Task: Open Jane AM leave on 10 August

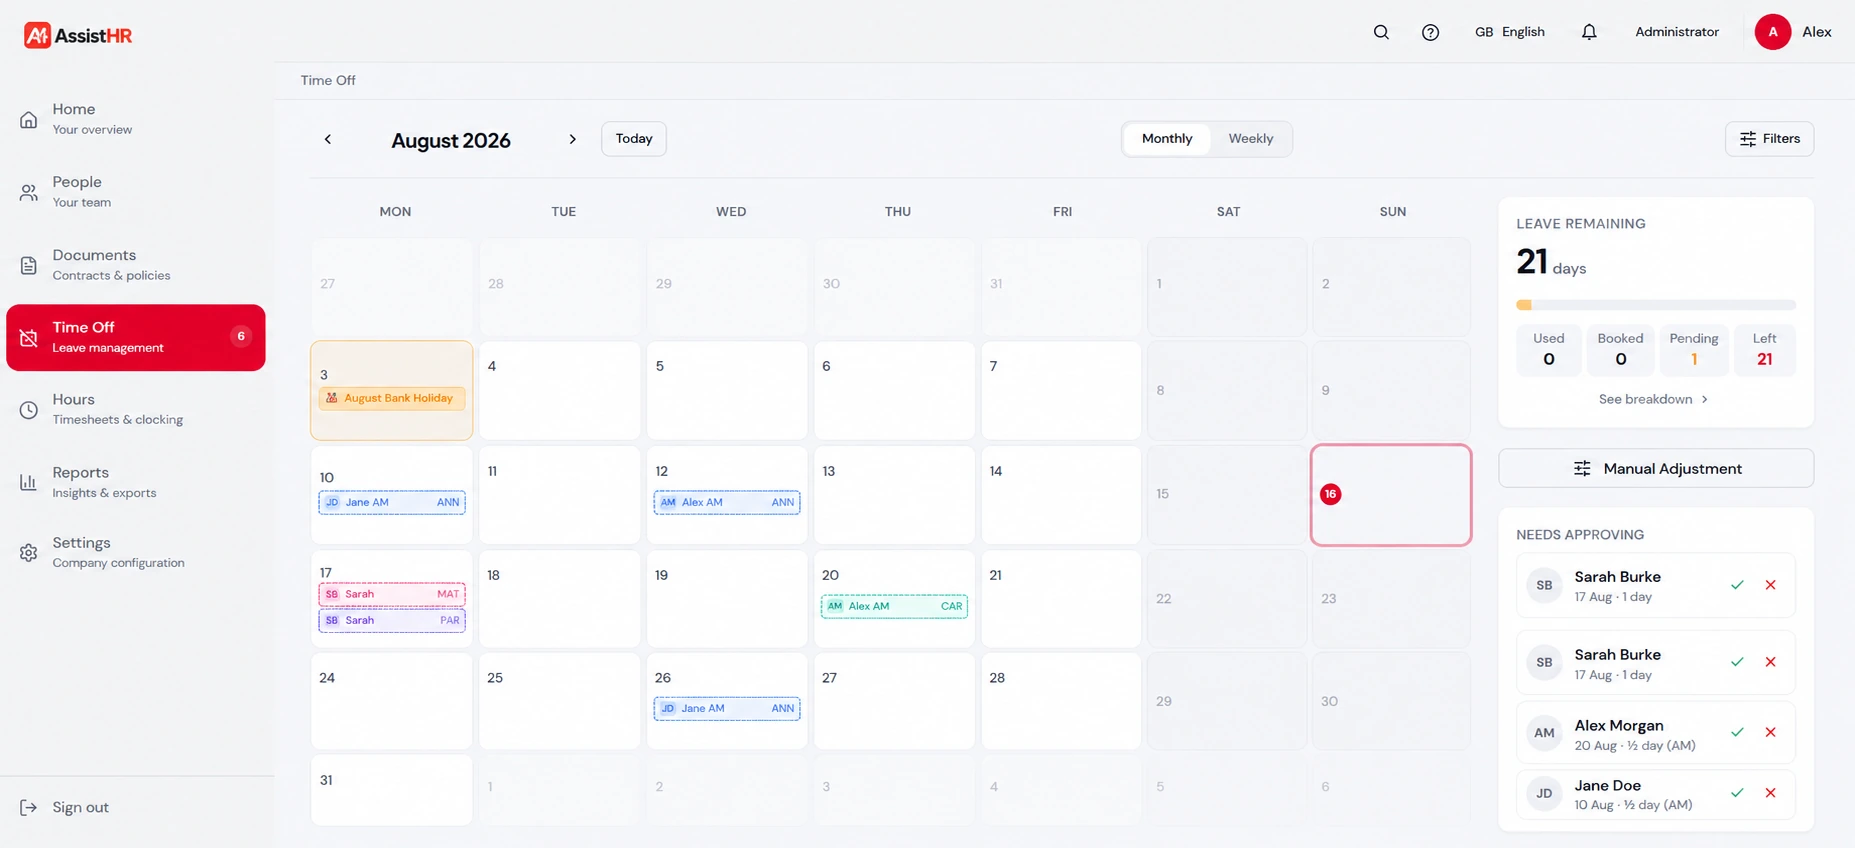Action: pos(392,503)
